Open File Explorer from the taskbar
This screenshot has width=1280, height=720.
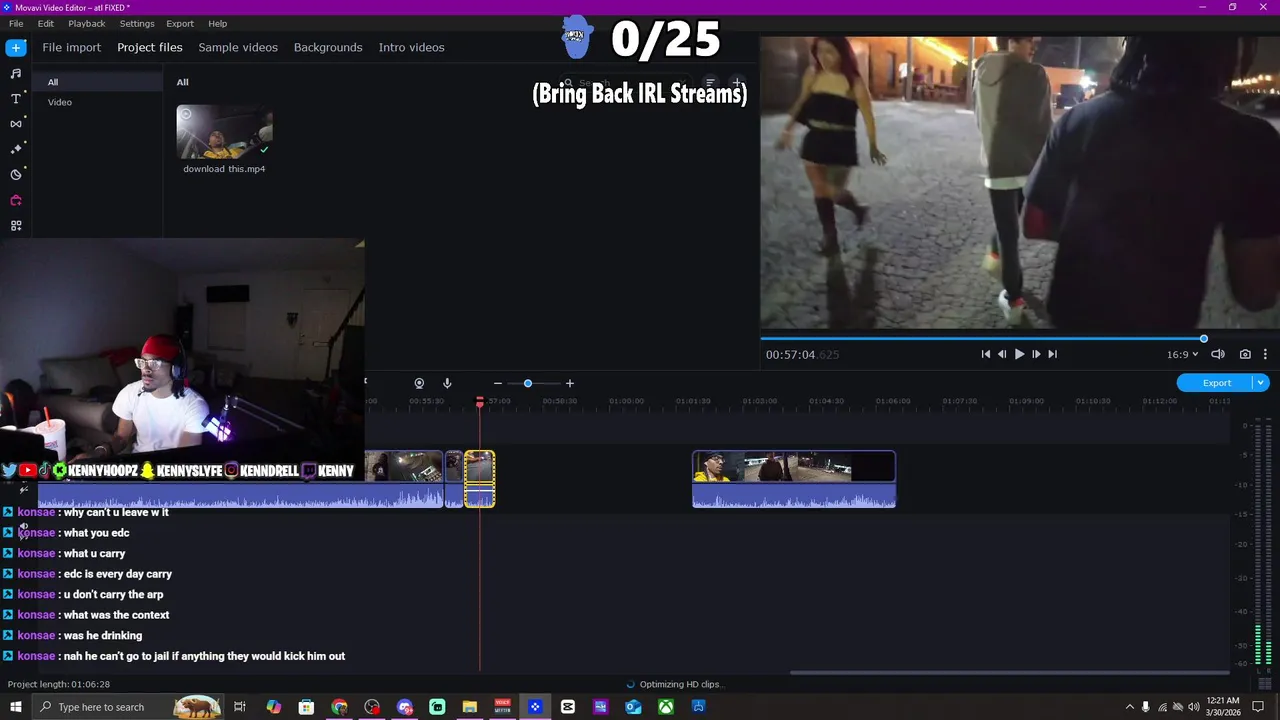tap(469, 707)
